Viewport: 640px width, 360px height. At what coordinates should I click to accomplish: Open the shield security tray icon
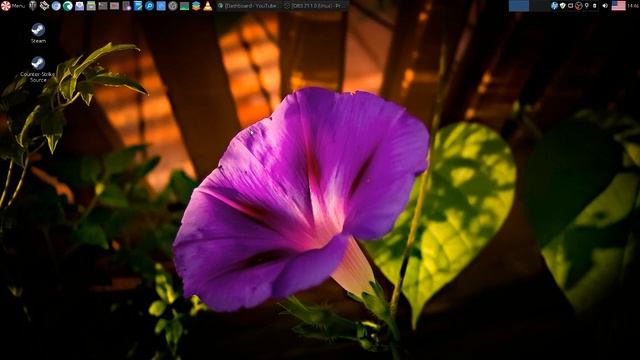click(x=562, y=6)
